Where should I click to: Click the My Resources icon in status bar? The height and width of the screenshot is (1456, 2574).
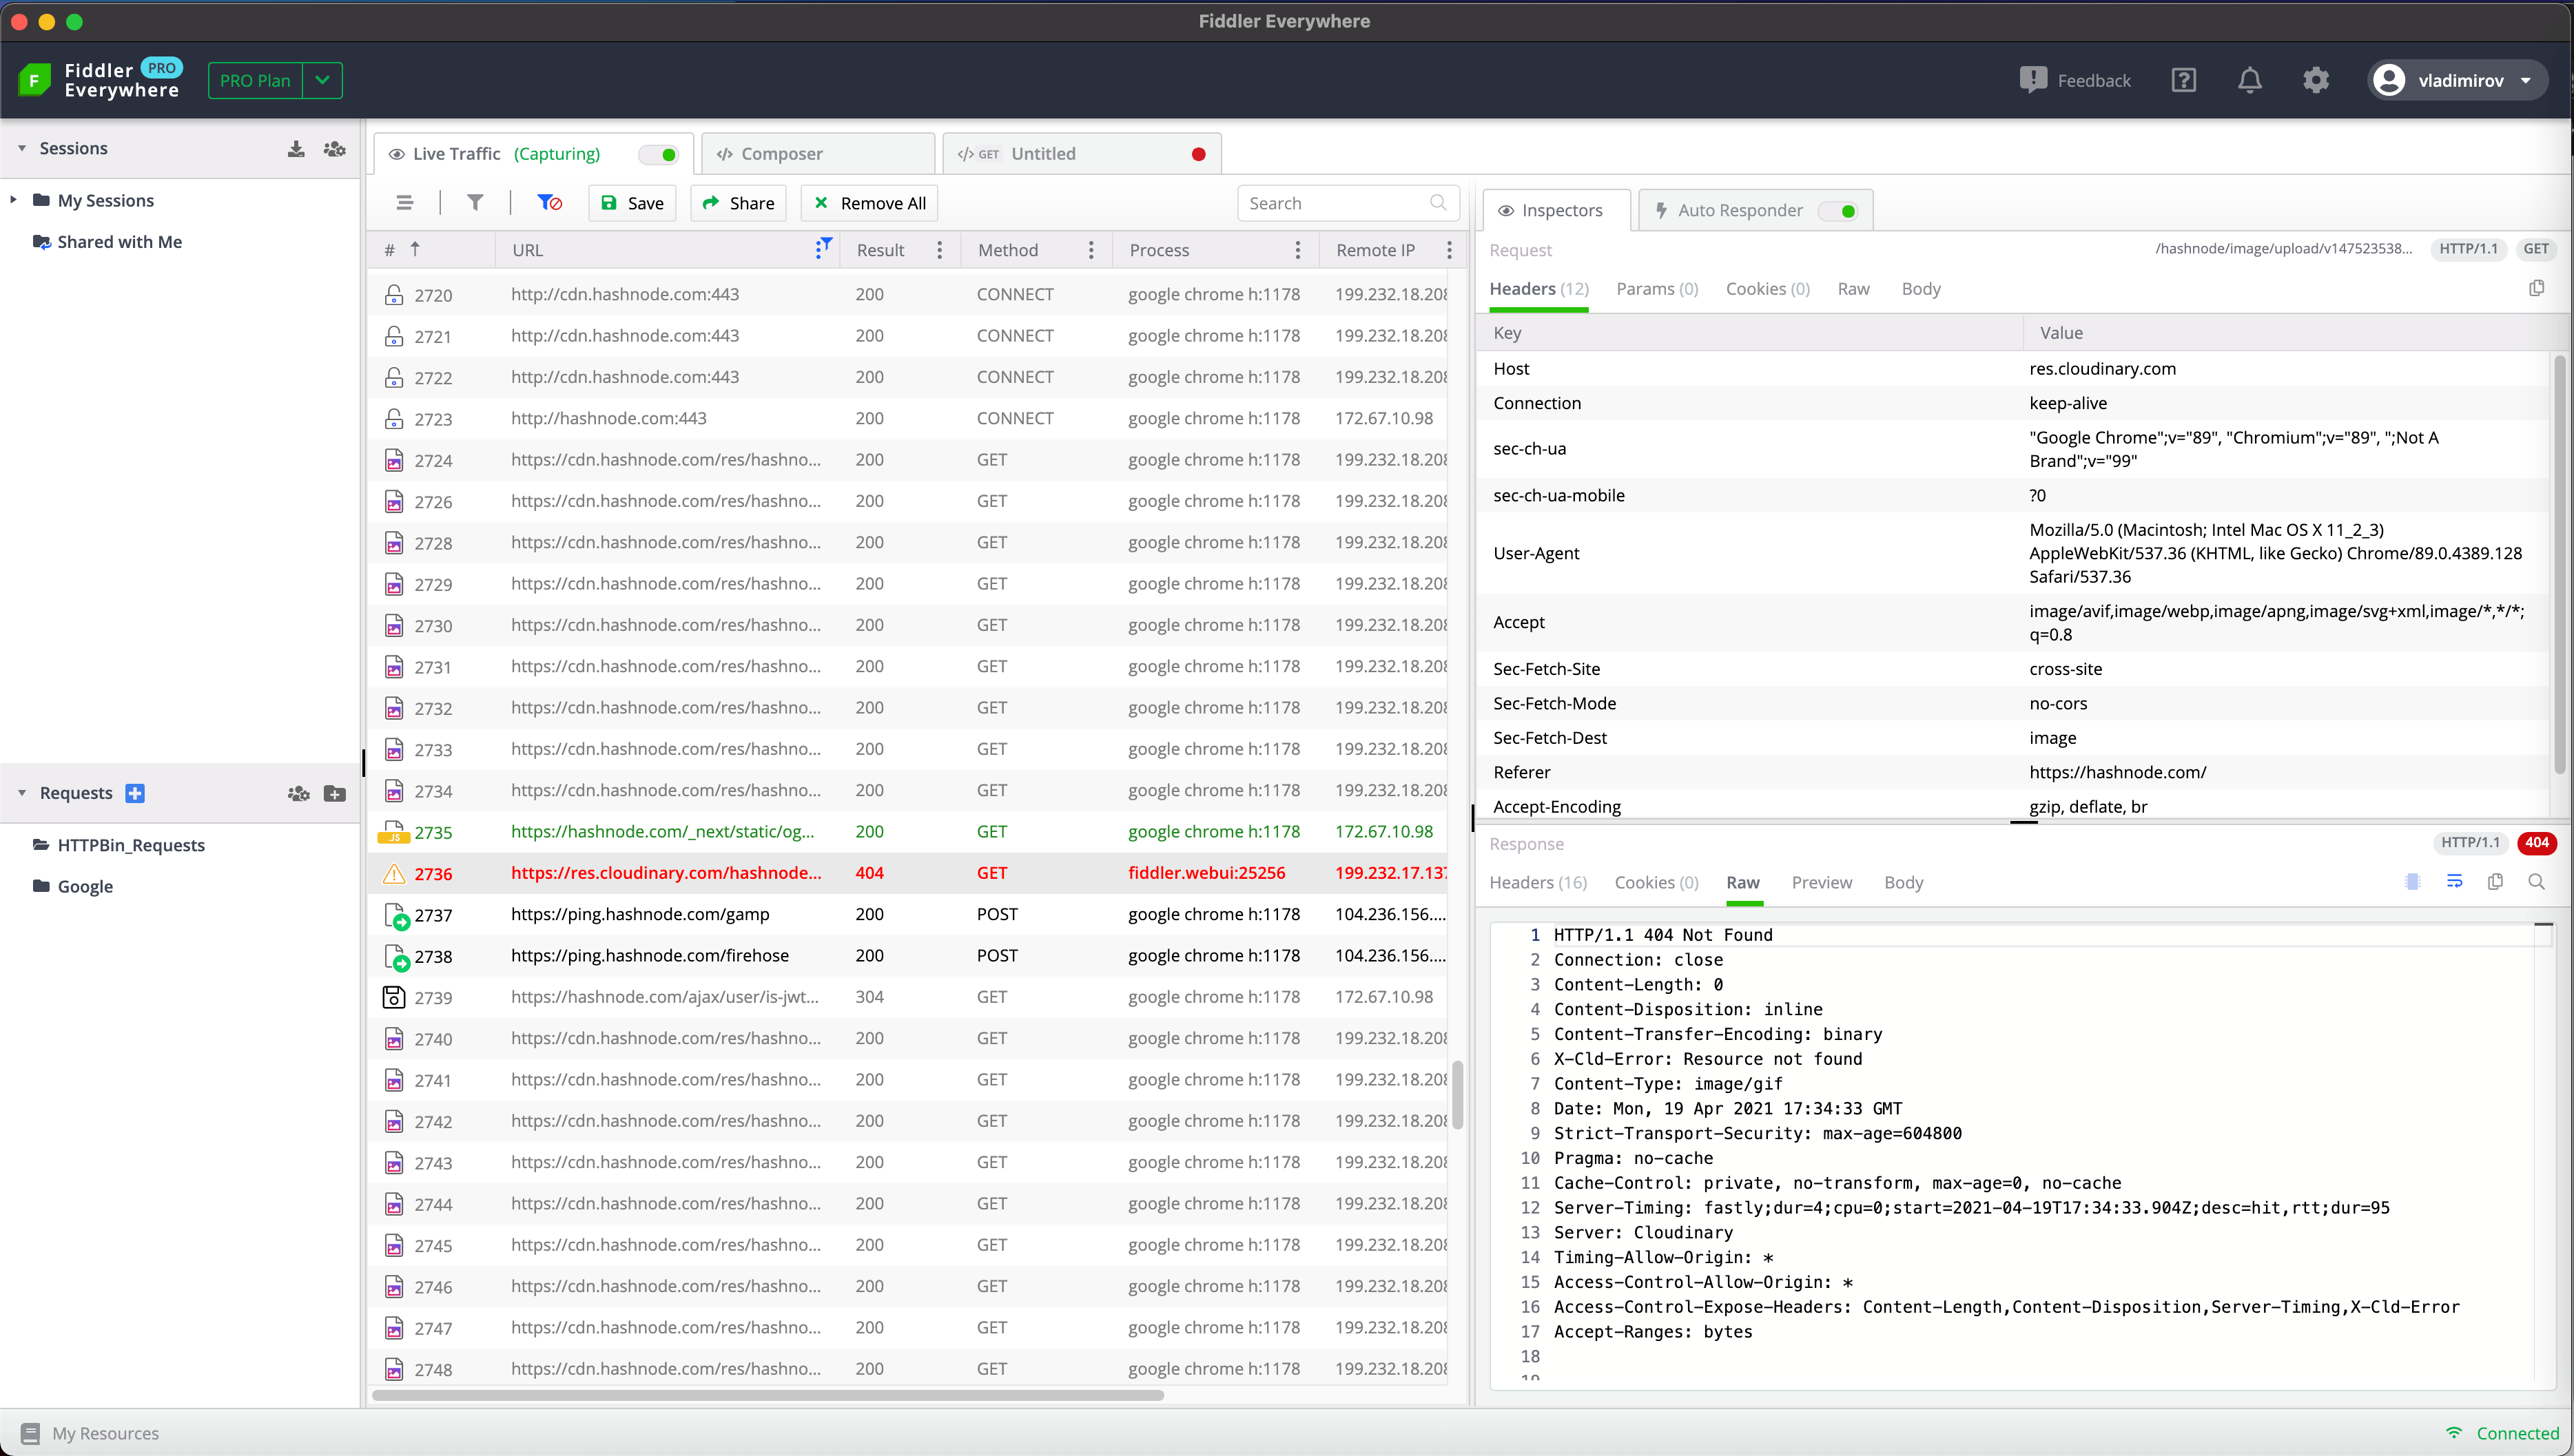(x=30, y=1433)
